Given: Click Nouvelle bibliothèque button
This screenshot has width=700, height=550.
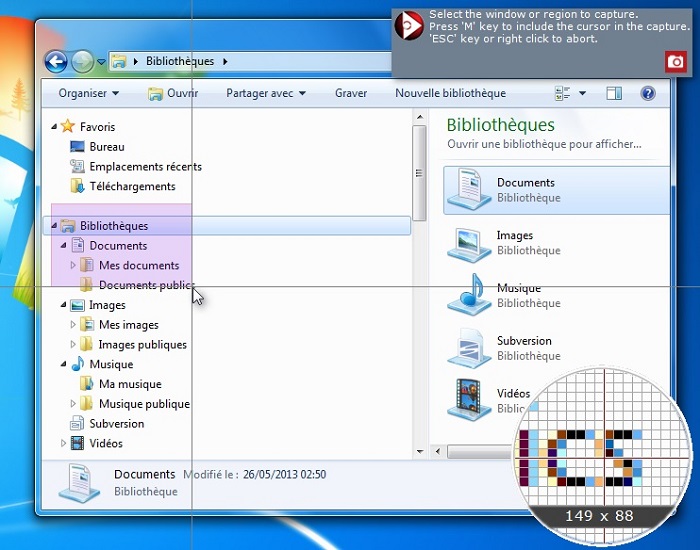Looking at the screenshot, I should 450,94.
